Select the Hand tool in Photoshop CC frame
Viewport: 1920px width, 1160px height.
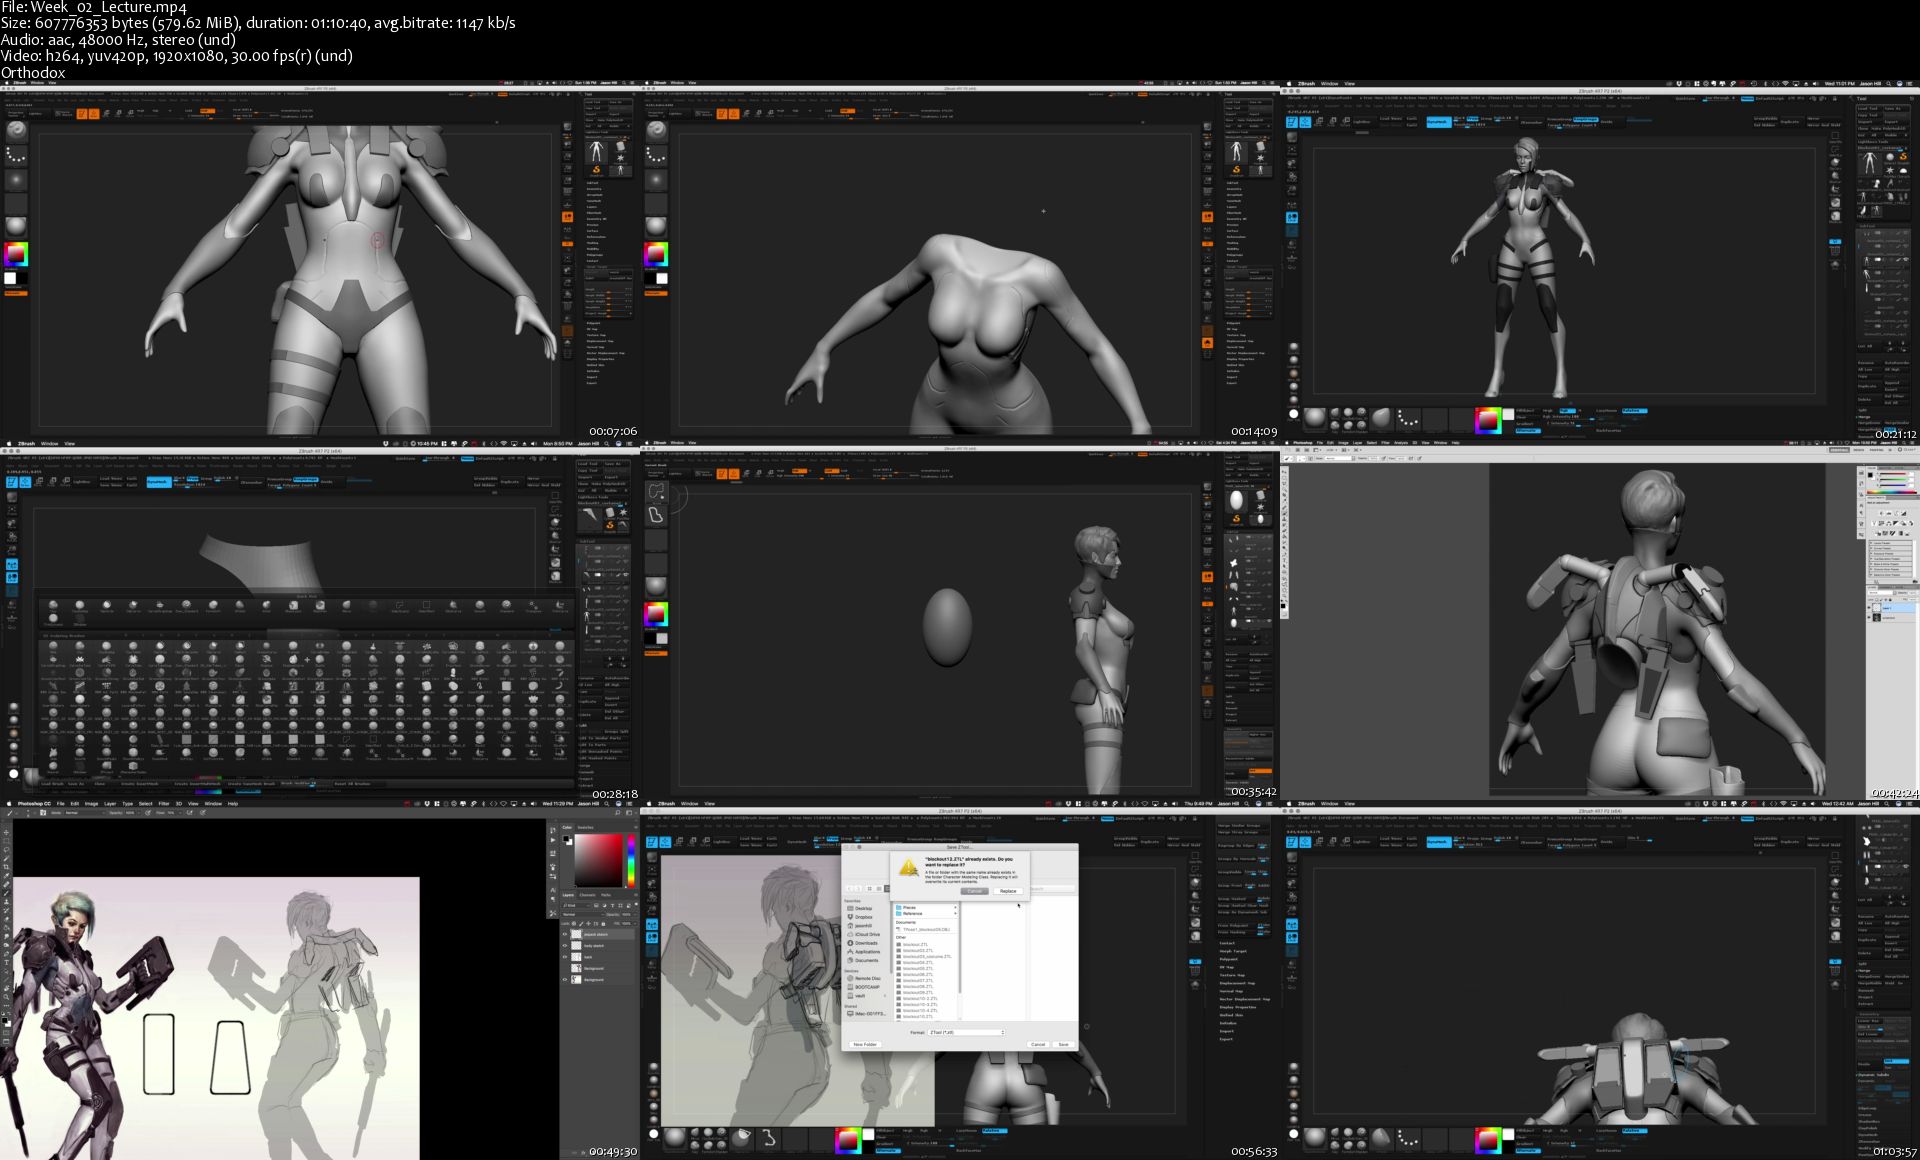[x=6, y=988]
